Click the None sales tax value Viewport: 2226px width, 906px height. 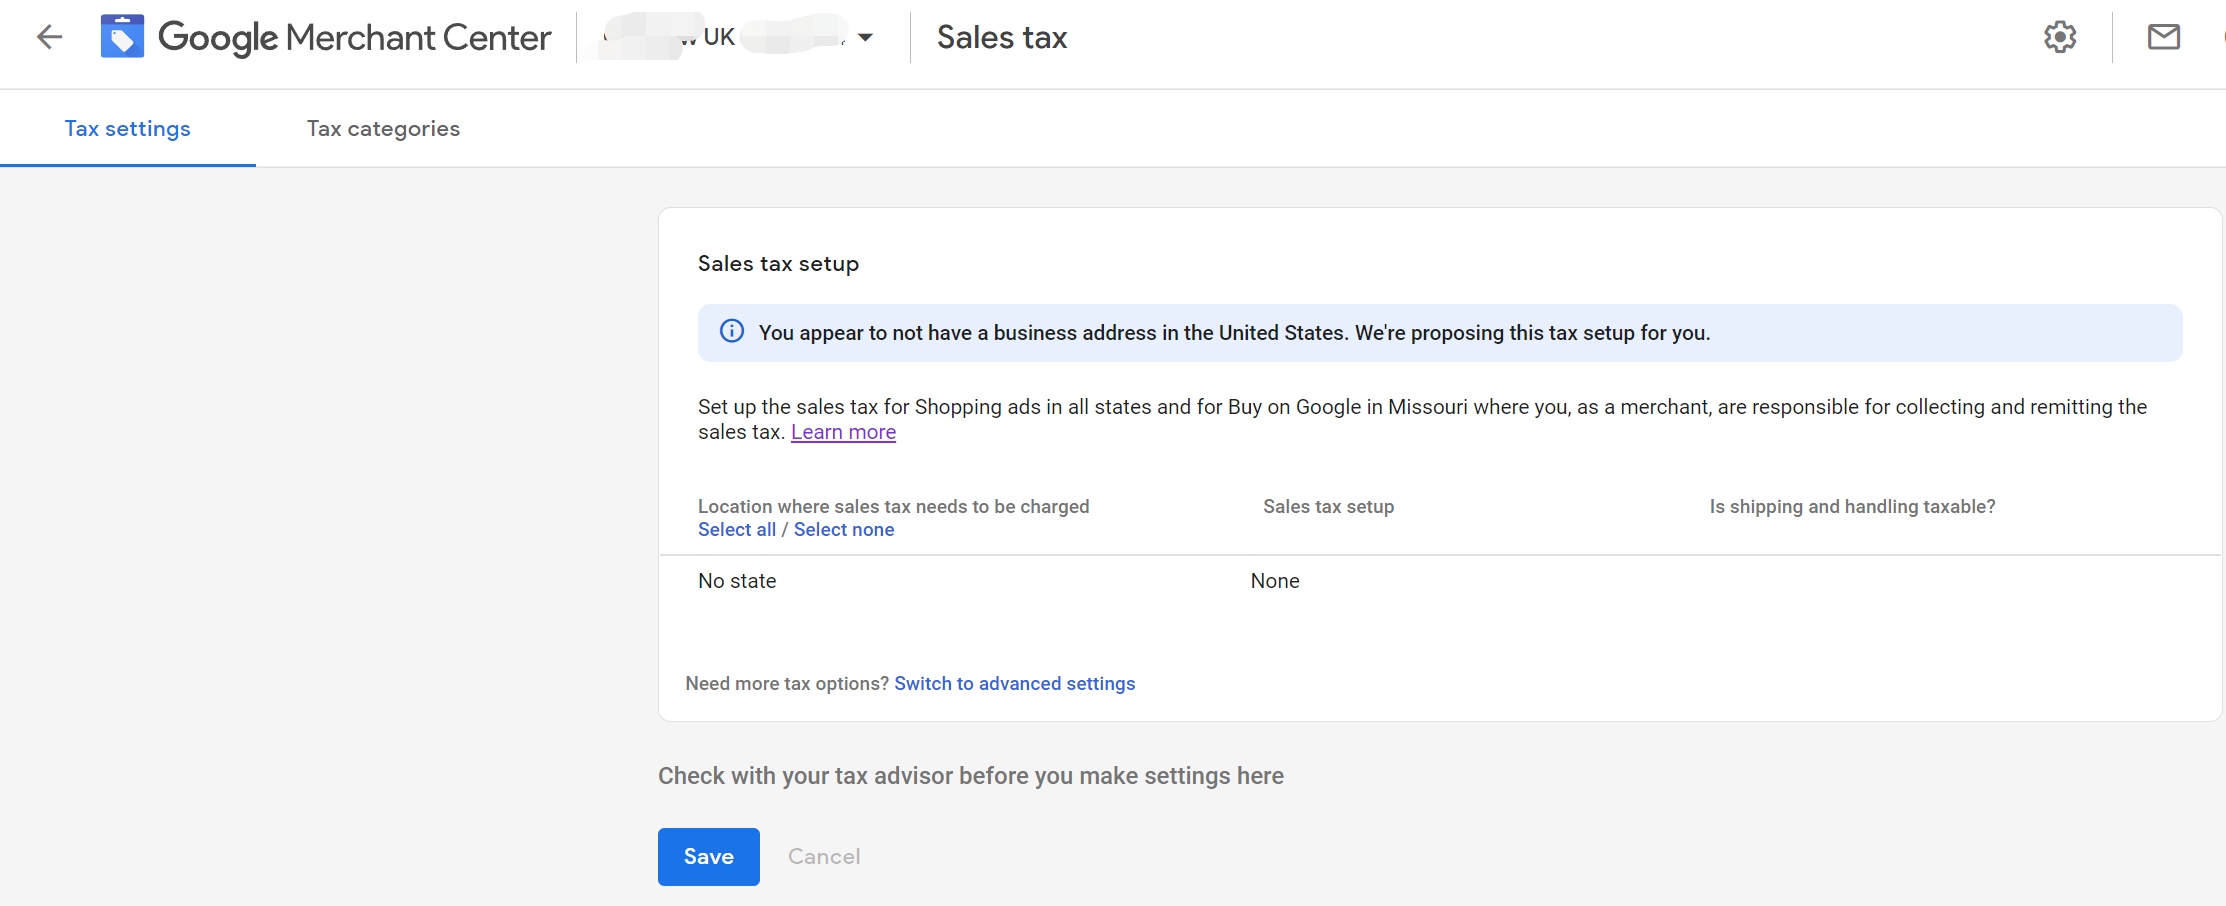coord(1274,581)
